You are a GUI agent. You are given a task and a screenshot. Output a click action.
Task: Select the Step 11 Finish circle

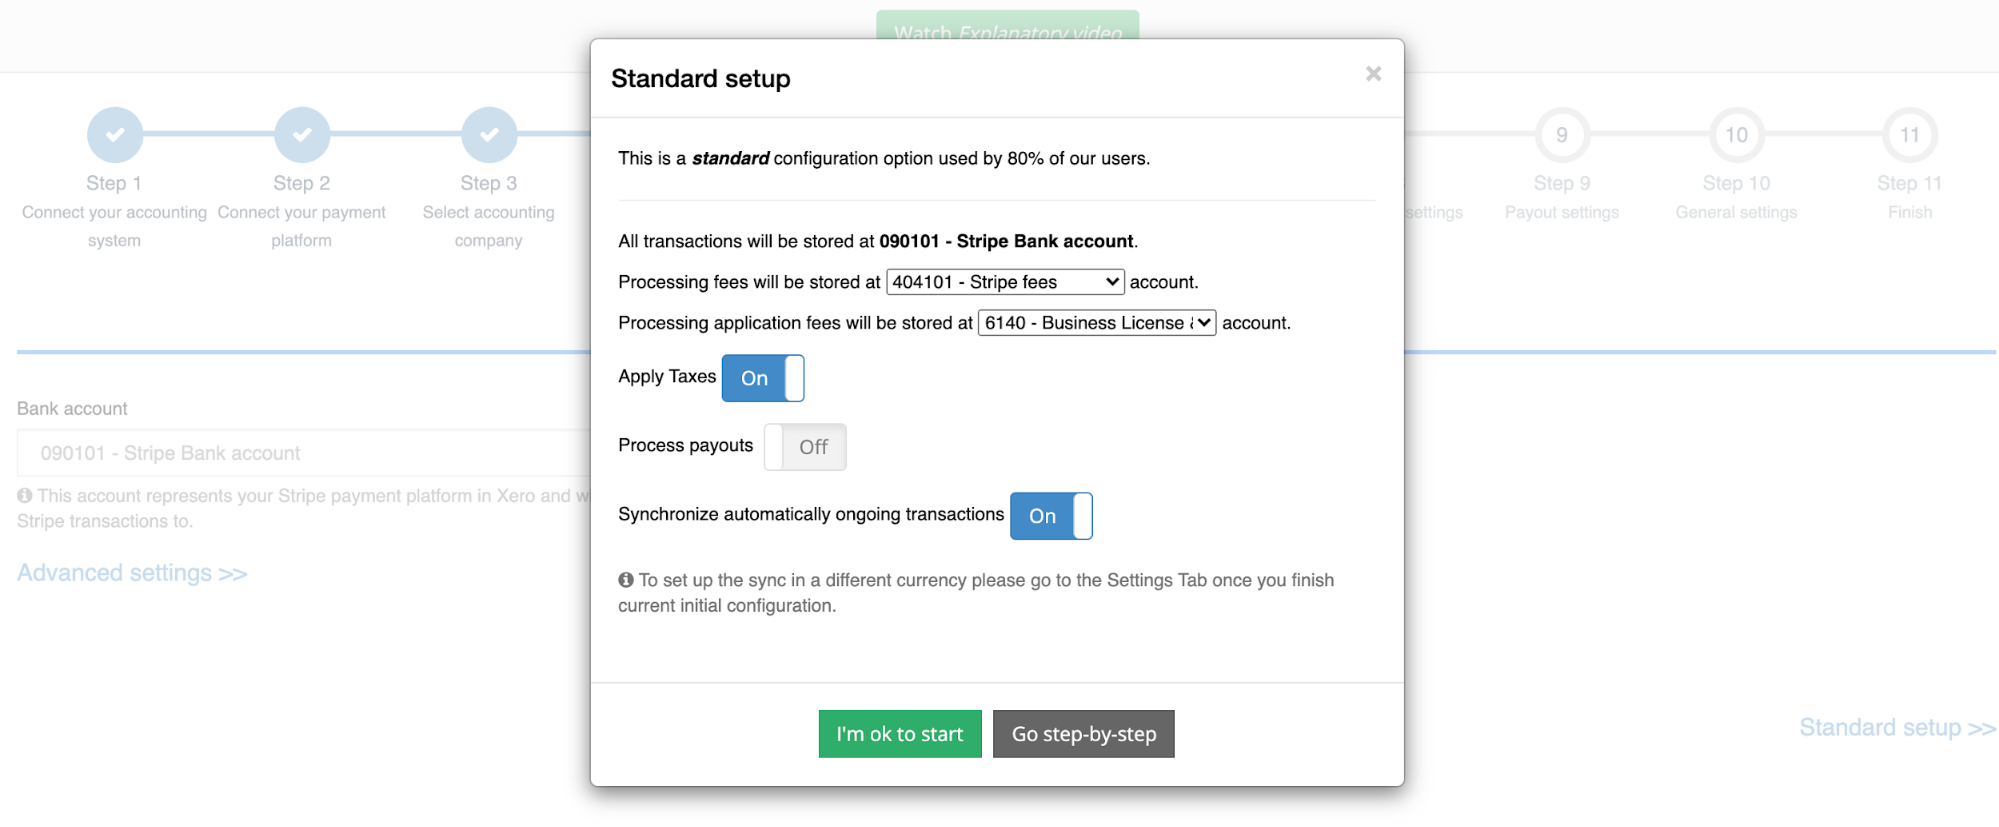[1910, 134]
